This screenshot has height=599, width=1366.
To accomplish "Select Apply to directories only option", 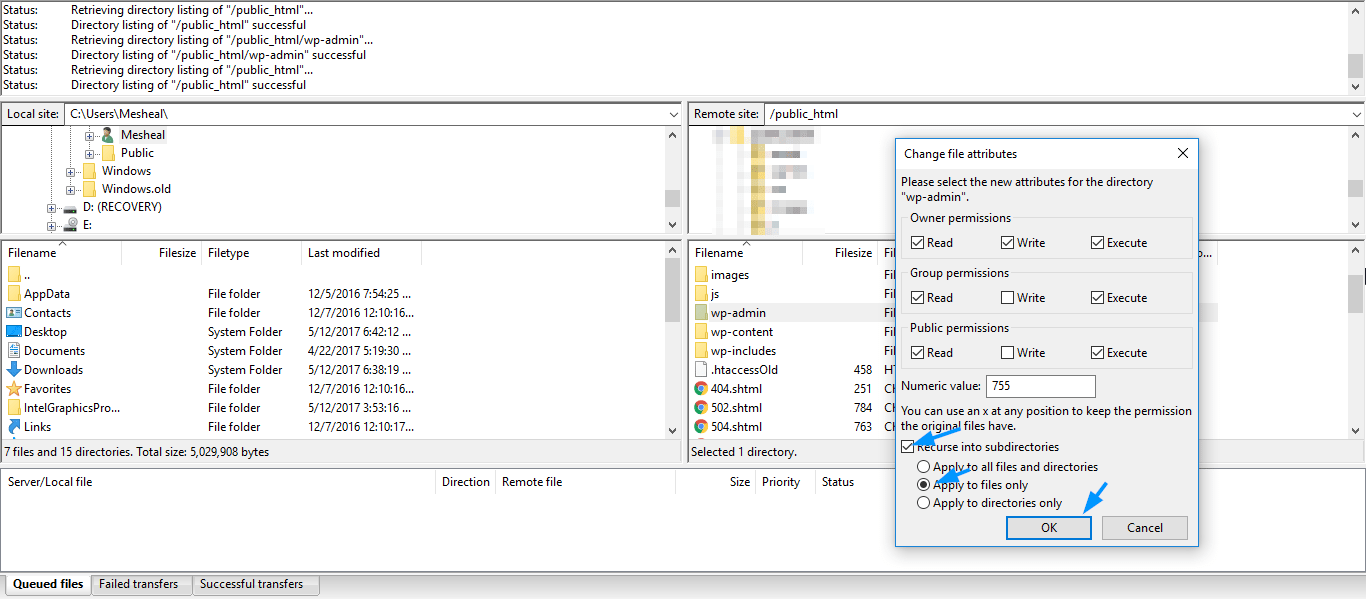I will tap(924, 503).
